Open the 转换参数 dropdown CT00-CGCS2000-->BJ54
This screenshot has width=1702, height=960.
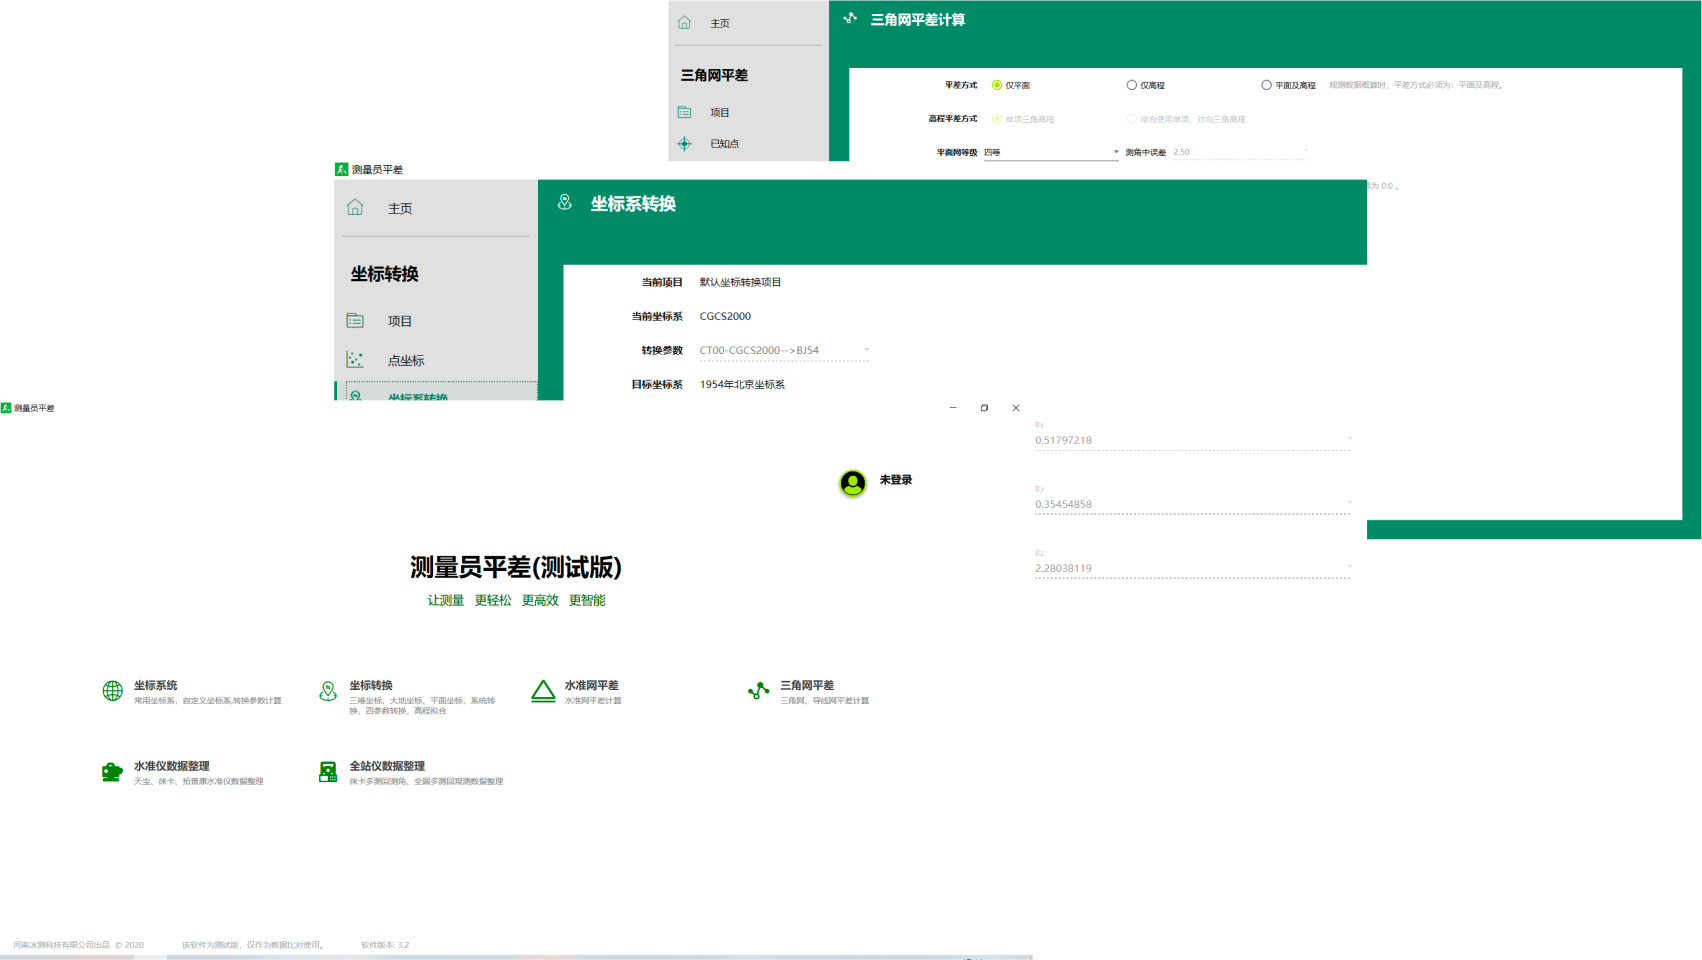pos(784,350)
